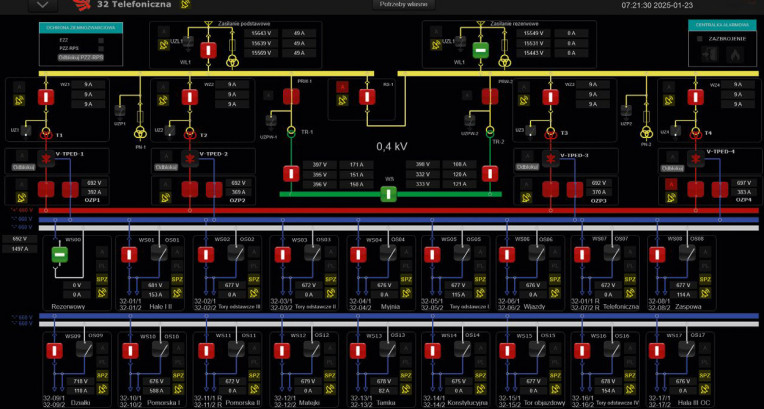Click the SPZ indicator in Hala I II bay
764x409 pixels.
click(x=178, y=281)
